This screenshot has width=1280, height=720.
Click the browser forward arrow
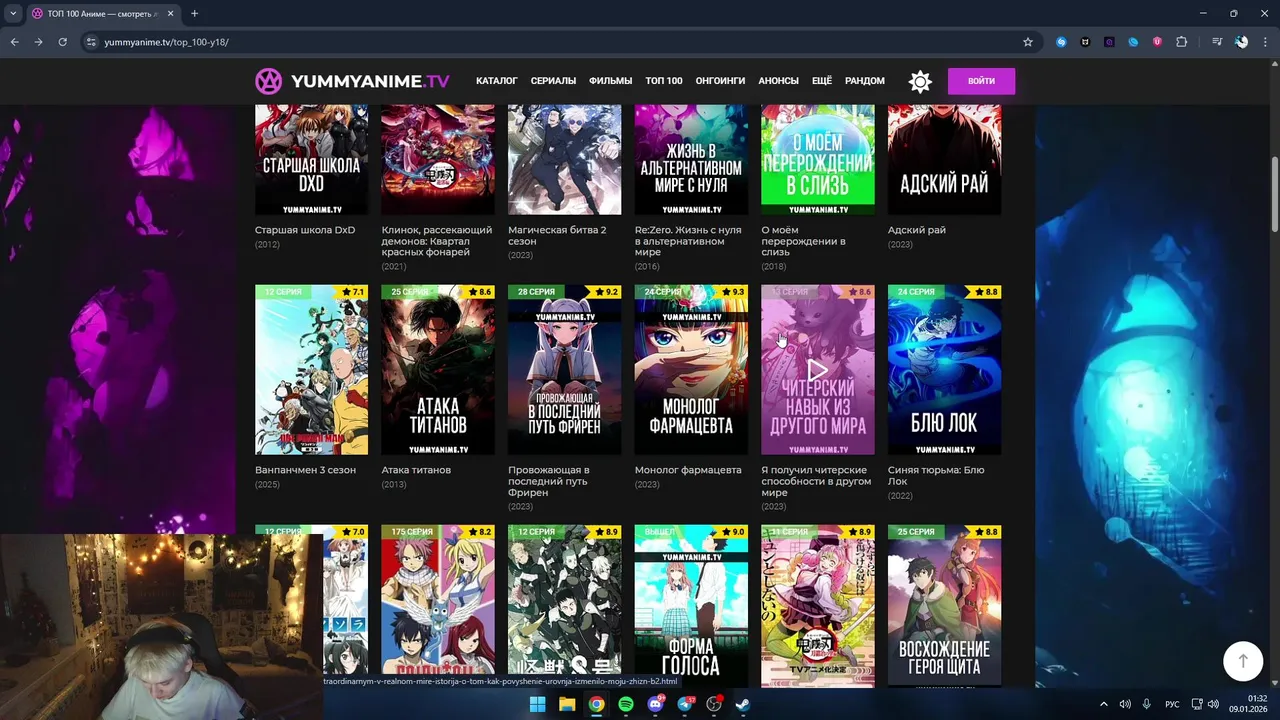coord(38,42)
